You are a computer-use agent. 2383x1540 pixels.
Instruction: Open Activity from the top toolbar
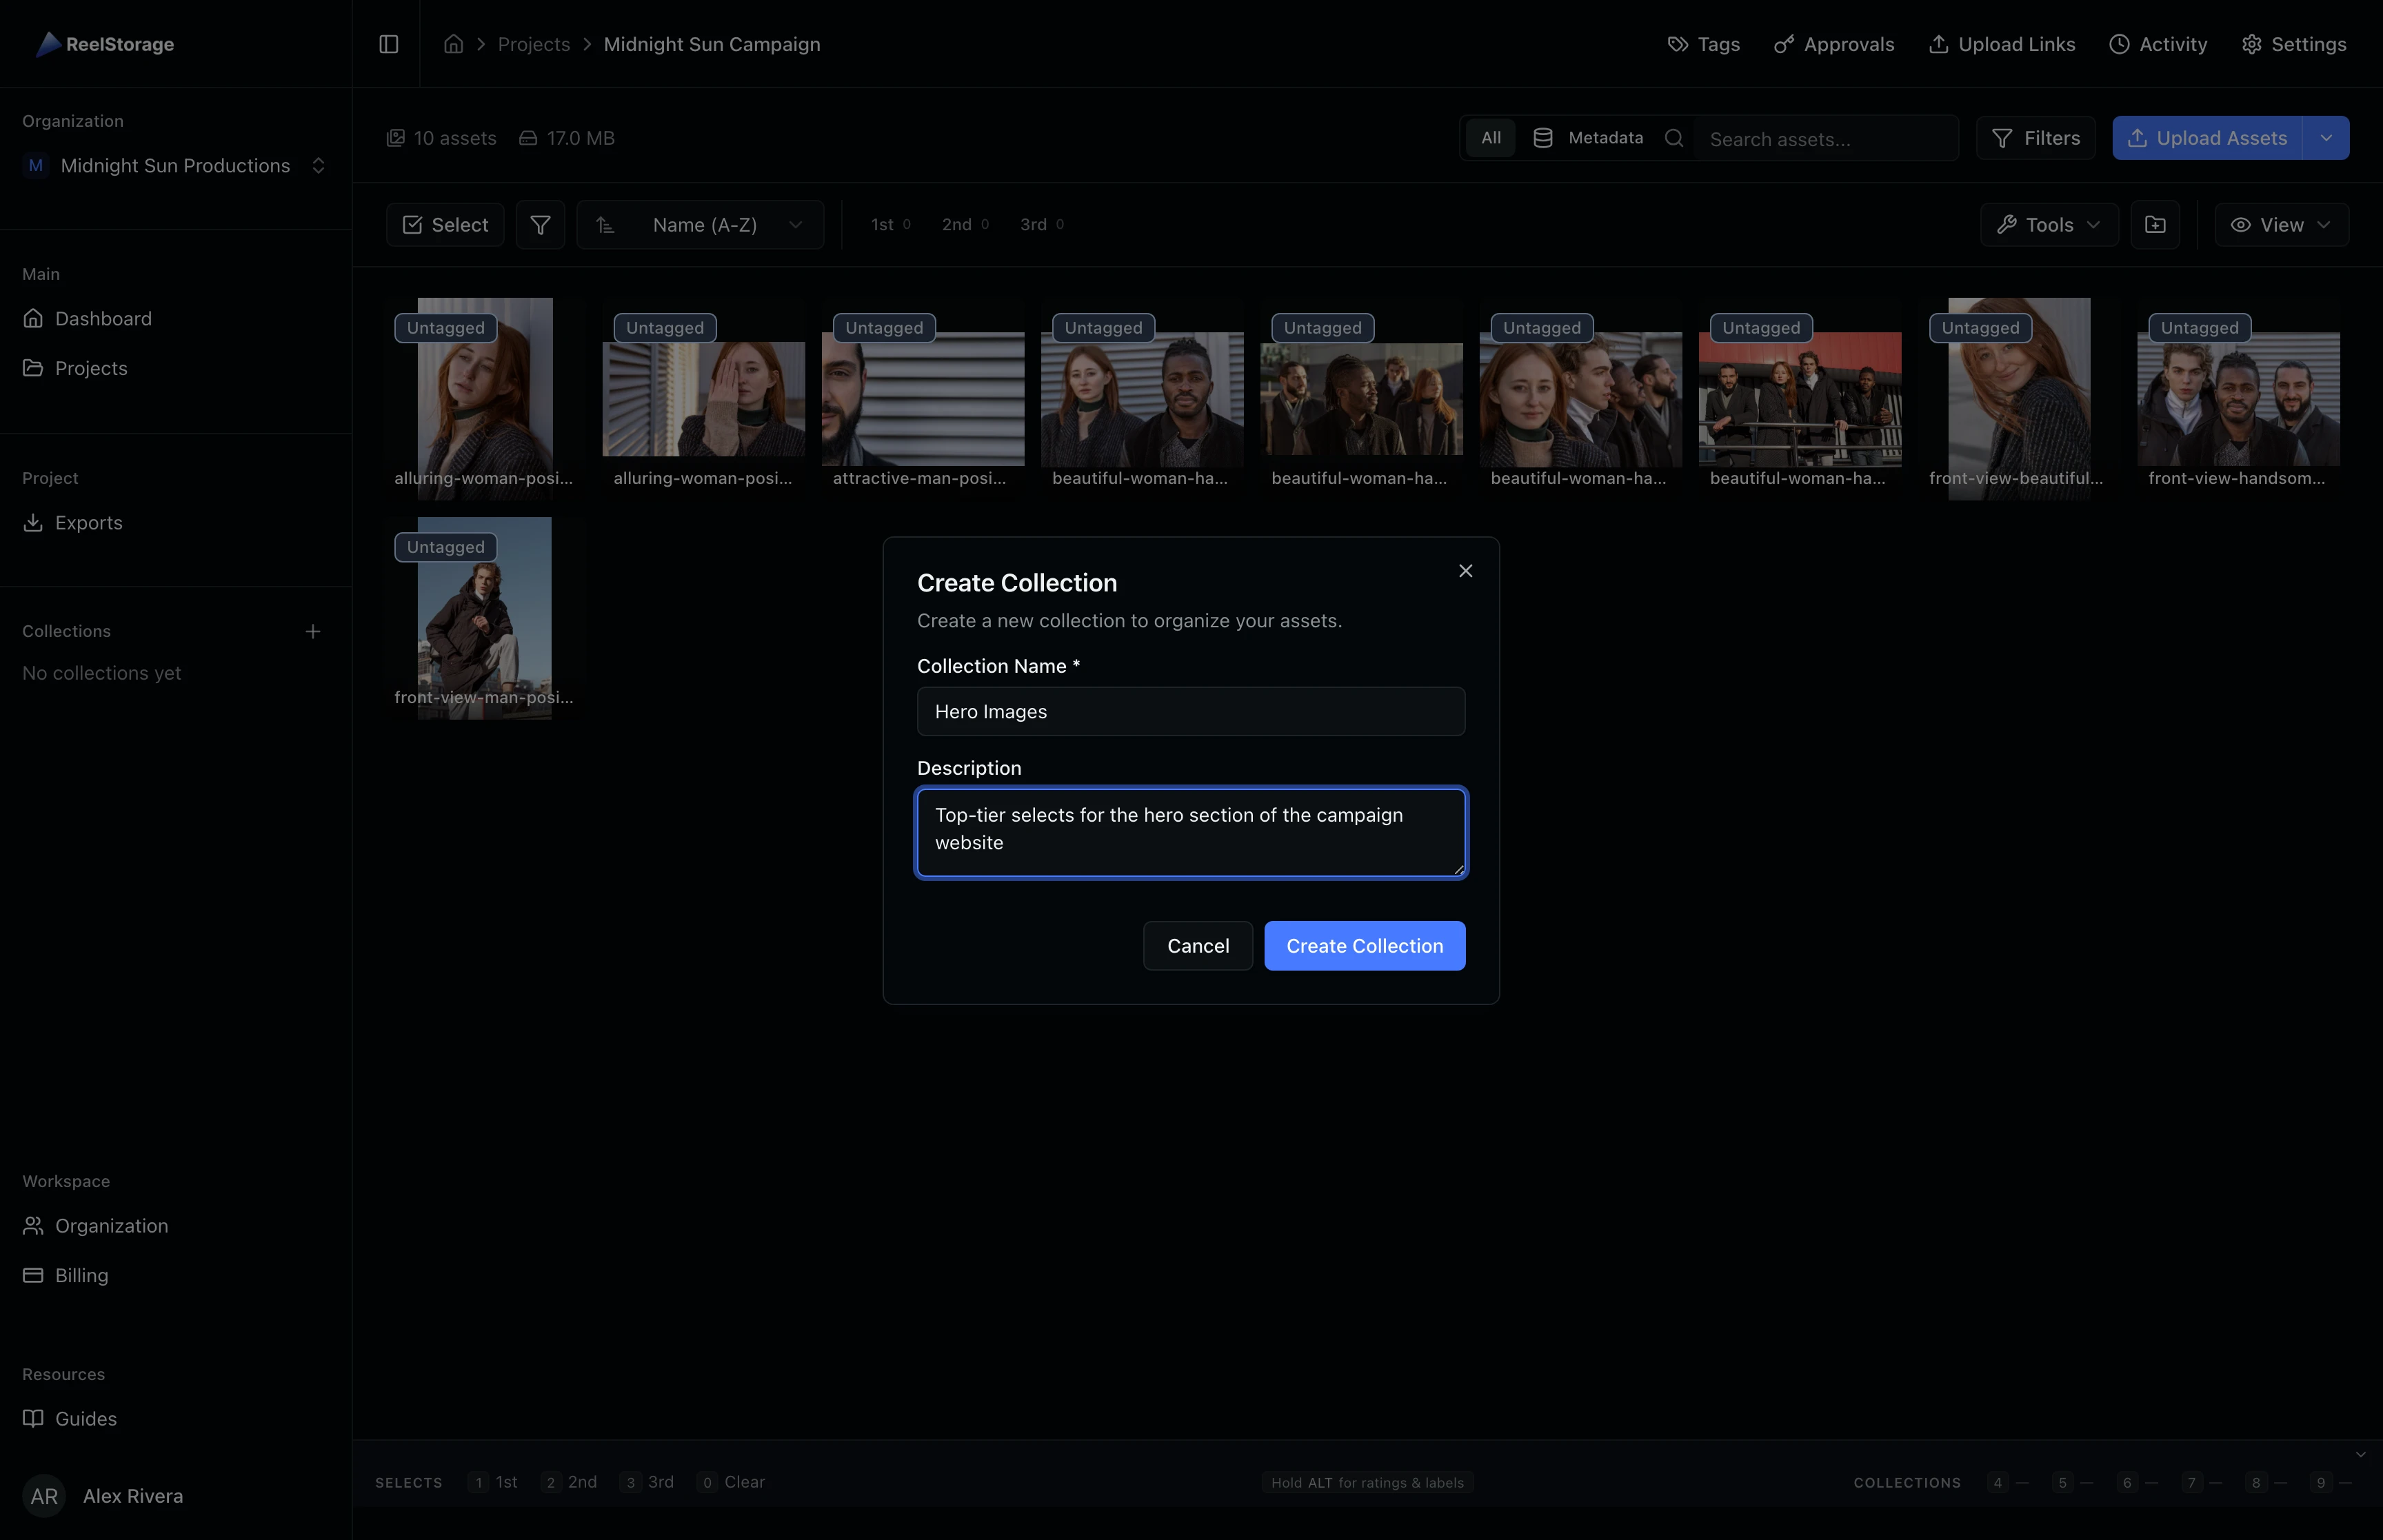tap(2158, 44)
